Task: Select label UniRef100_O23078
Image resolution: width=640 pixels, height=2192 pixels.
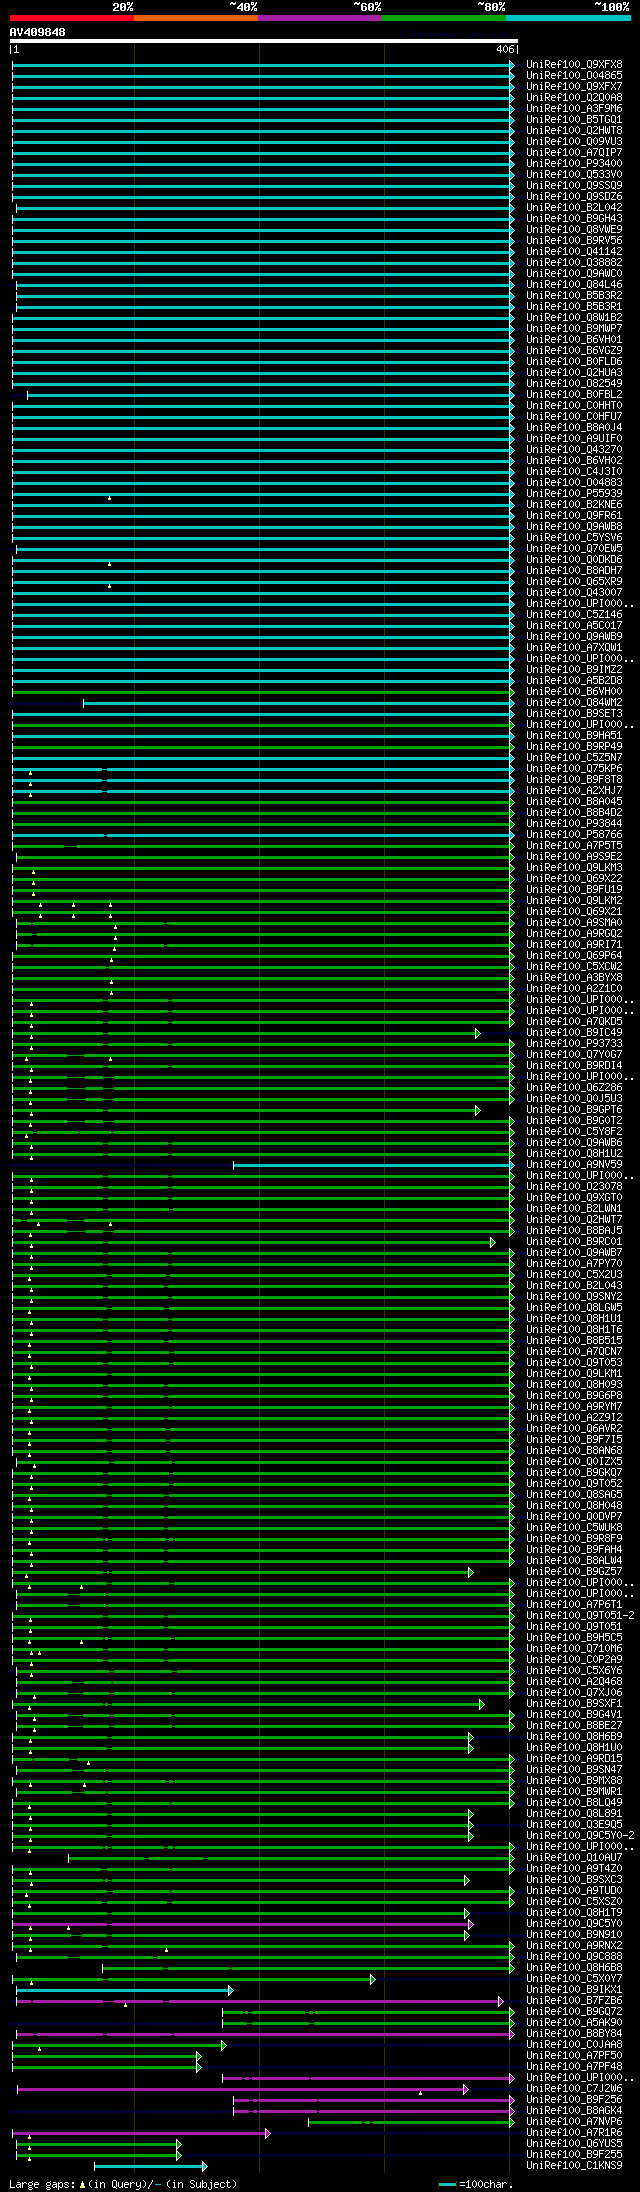Action: [574, 1186]
